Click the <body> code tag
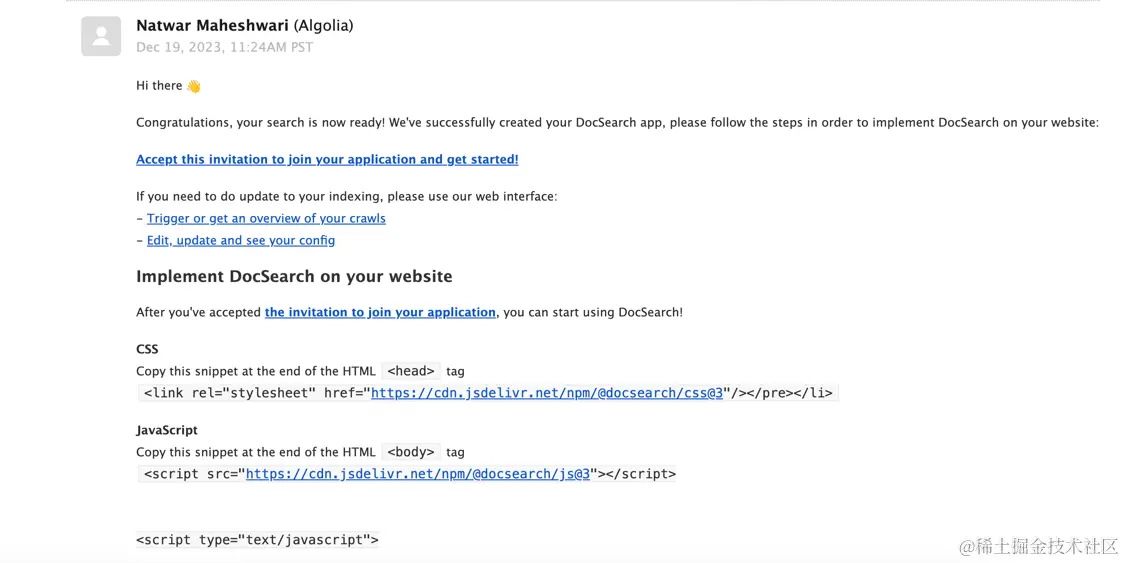 [411, 452]
